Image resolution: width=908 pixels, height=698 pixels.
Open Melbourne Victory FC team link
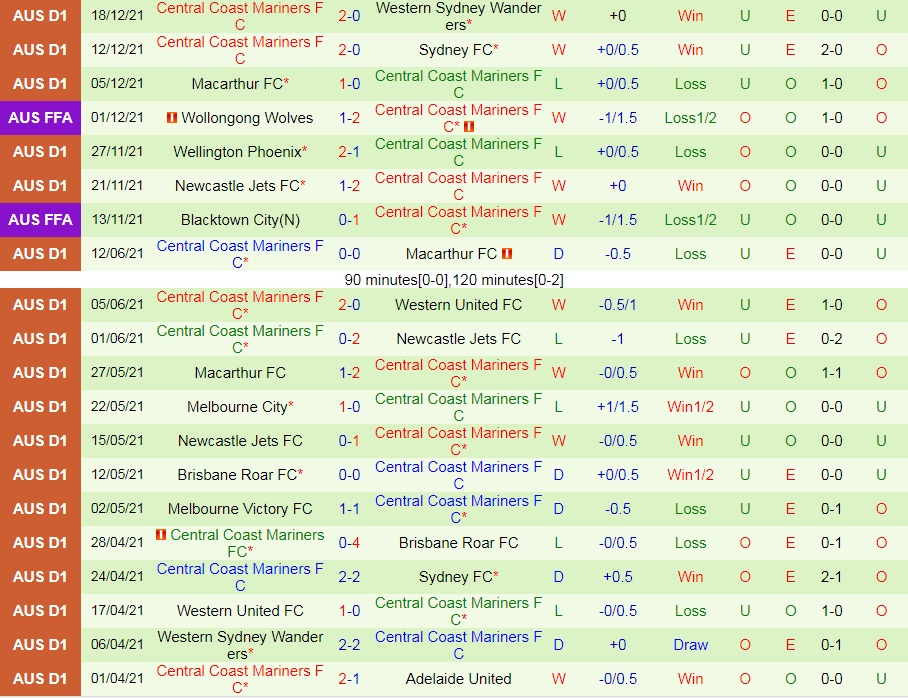240,509
